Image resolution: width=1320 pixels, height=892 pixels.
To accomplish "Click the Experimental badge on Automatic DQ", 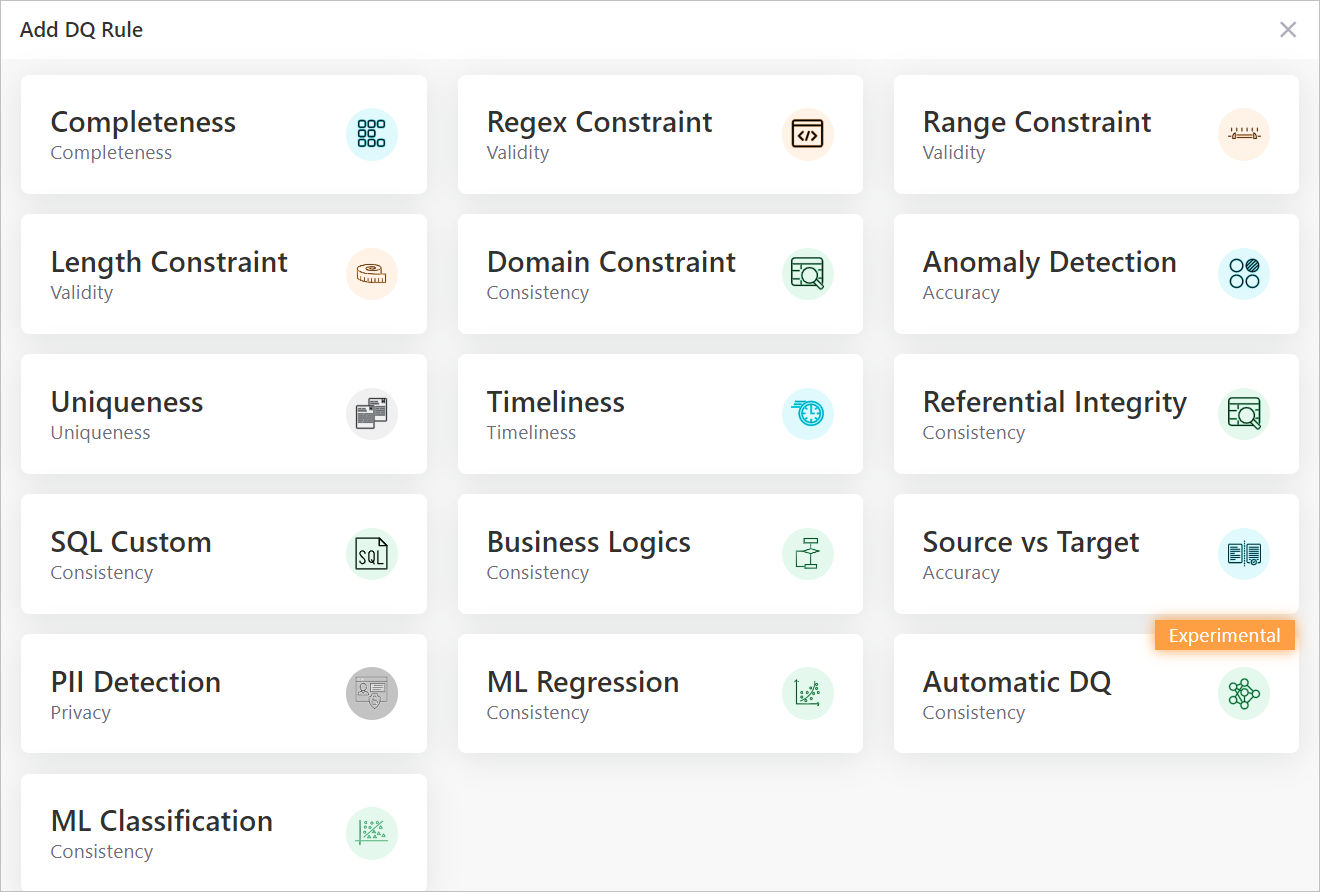I will click(x=1224, y=635).
